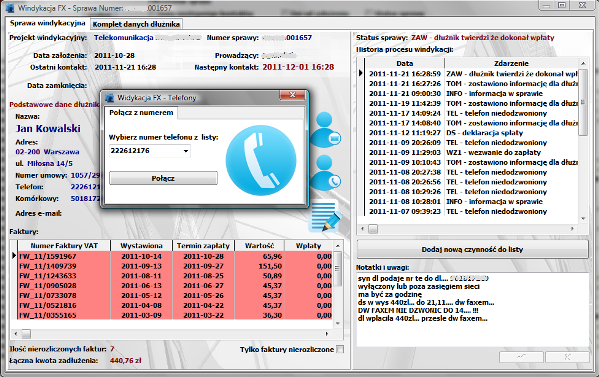
Task: Click the large blue phone handset icon
Action: point(261,160)
